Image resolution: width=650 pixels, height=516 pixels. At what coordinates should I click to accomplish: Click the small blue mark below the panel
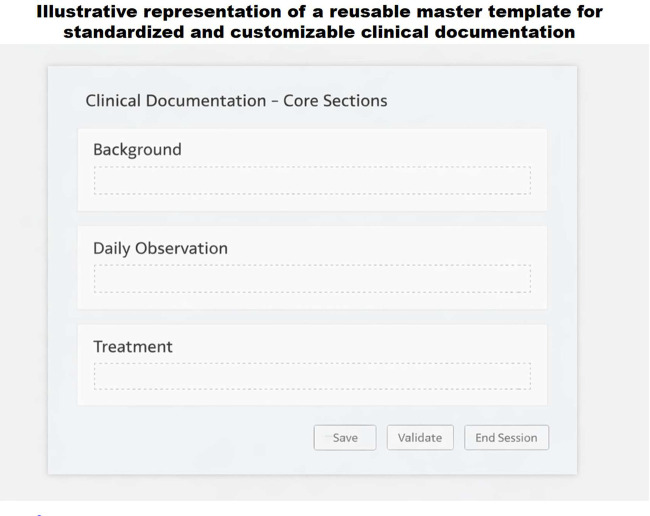pos(39,514)
